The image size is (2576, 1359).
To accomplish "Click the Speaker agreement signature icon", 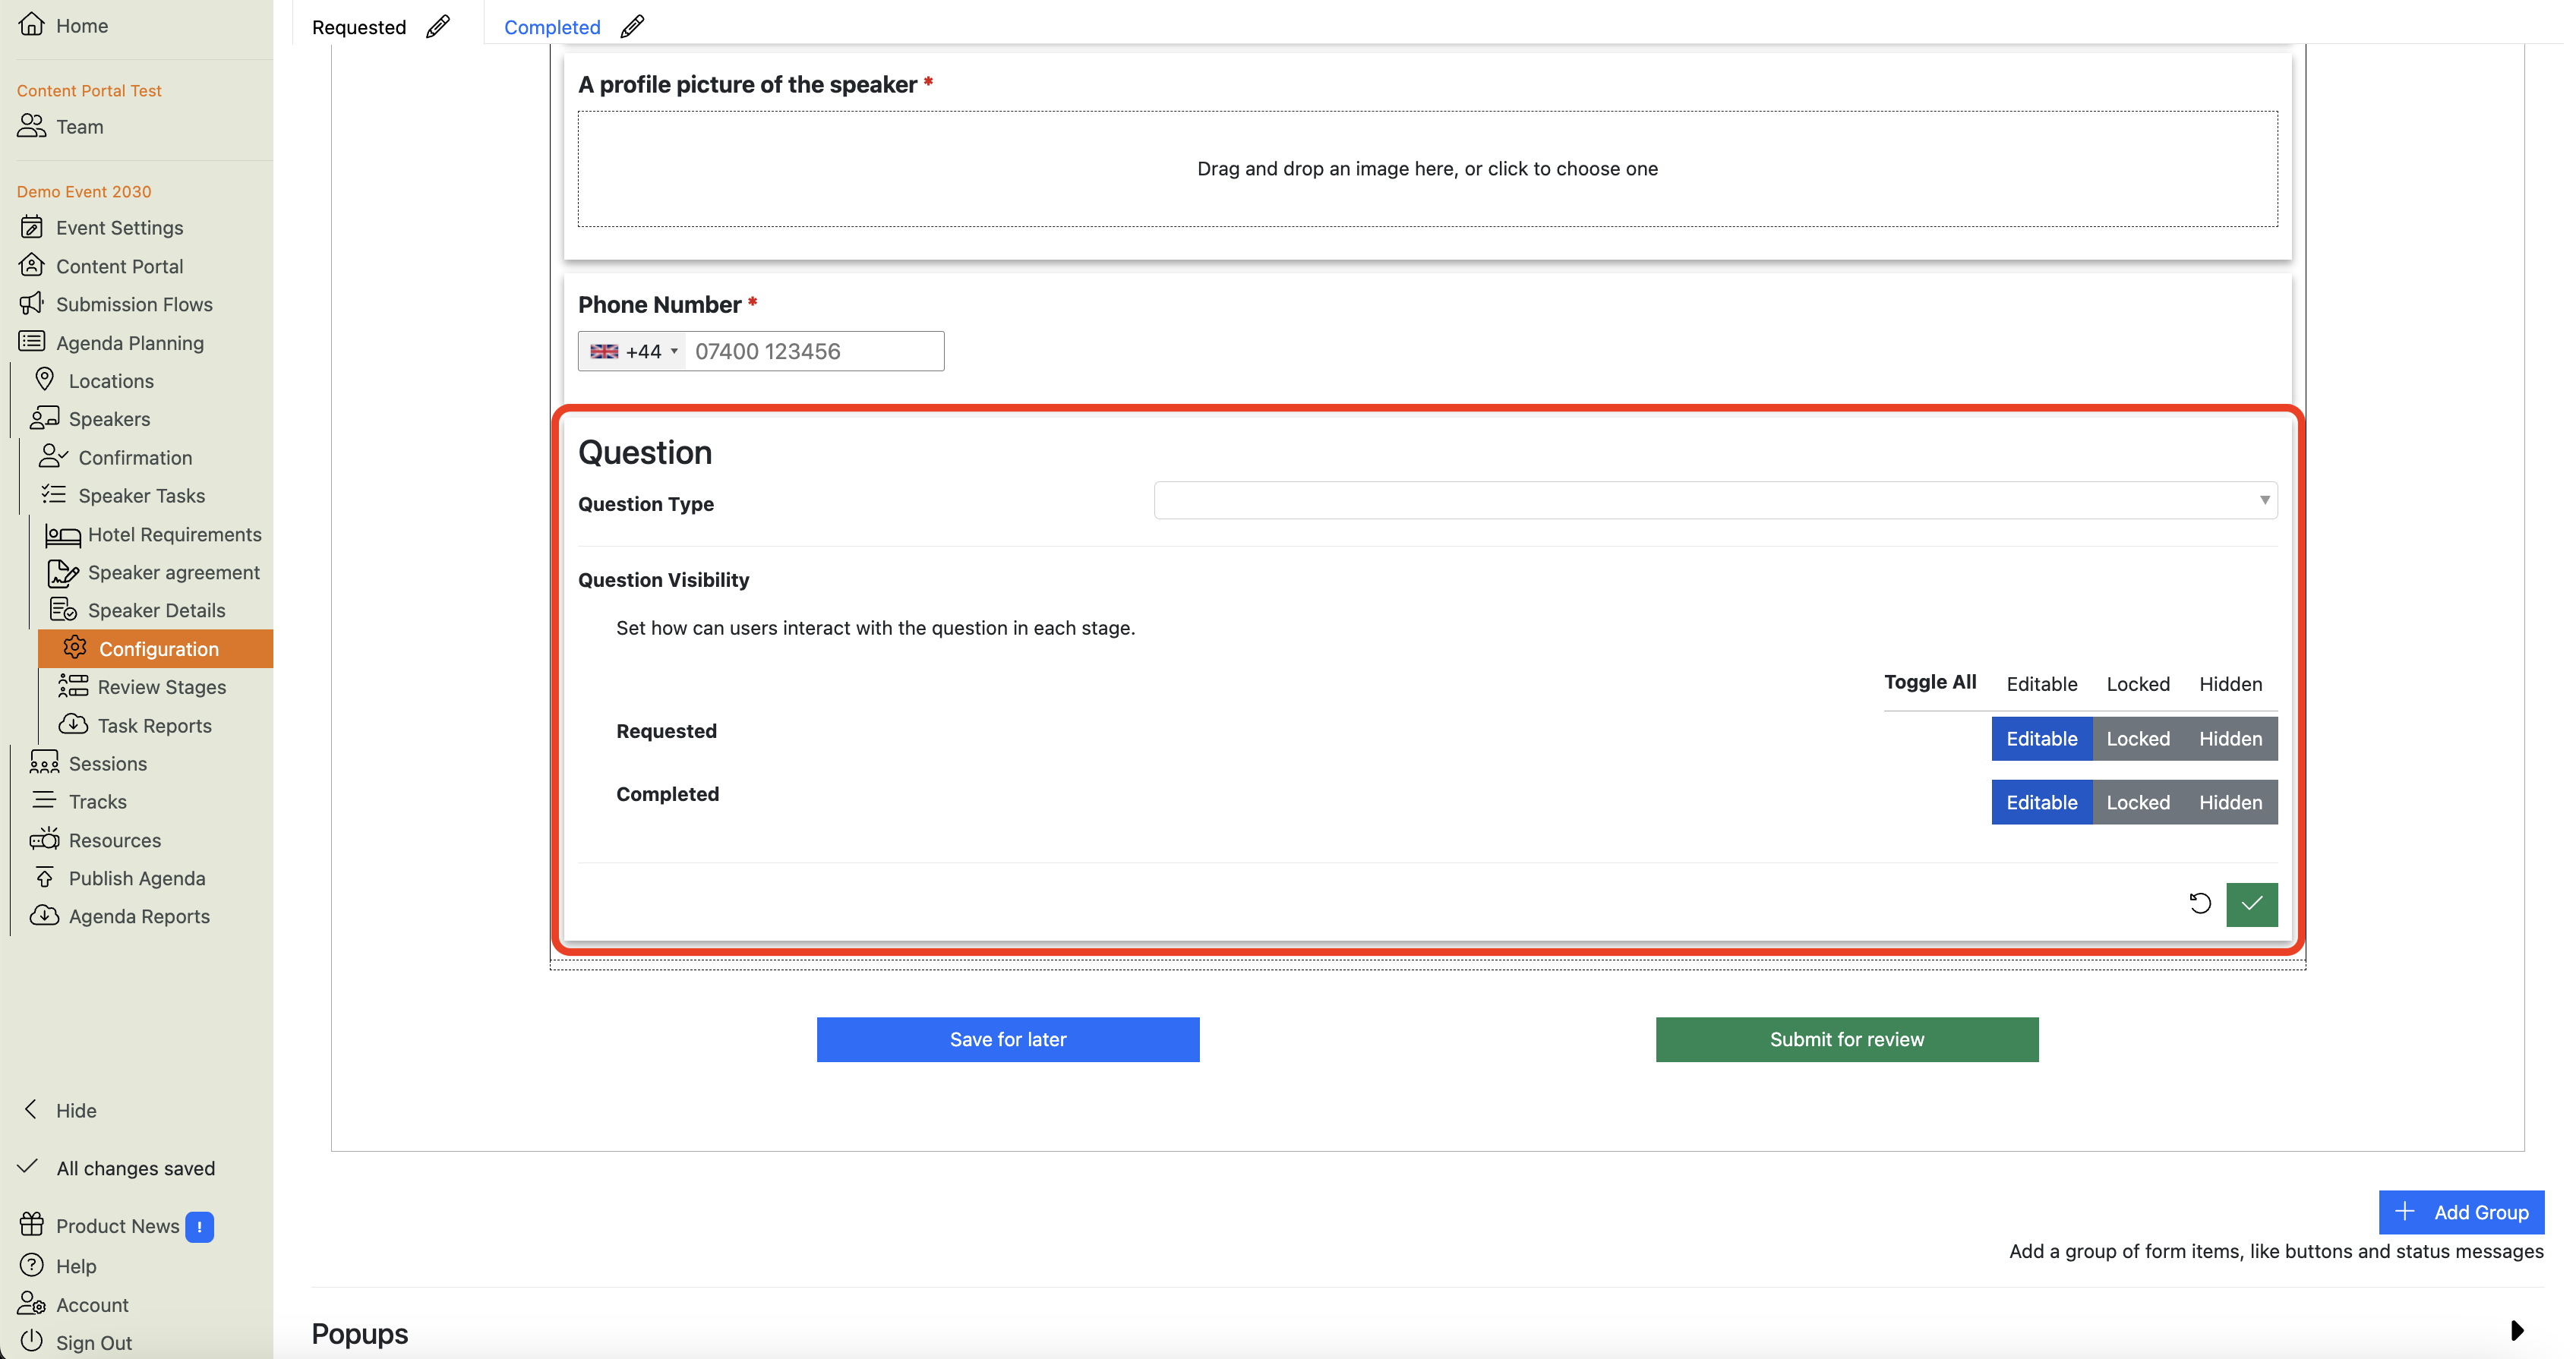I will pyautogui.click(x=63, y=572).
